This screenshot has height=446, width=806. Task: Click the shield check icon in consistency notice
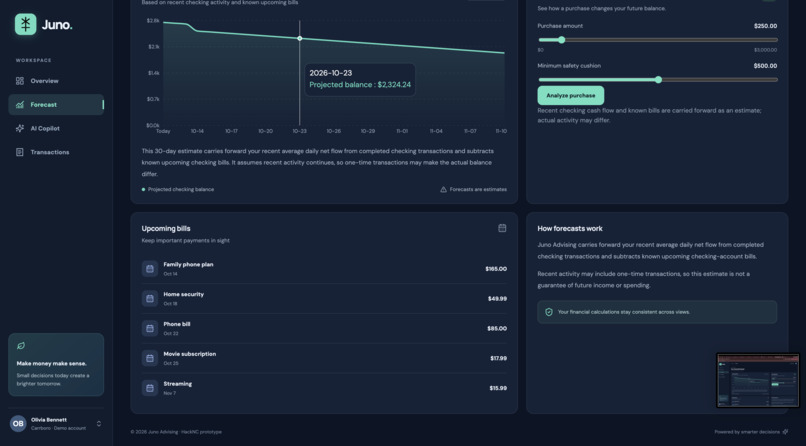coord(549,312)
